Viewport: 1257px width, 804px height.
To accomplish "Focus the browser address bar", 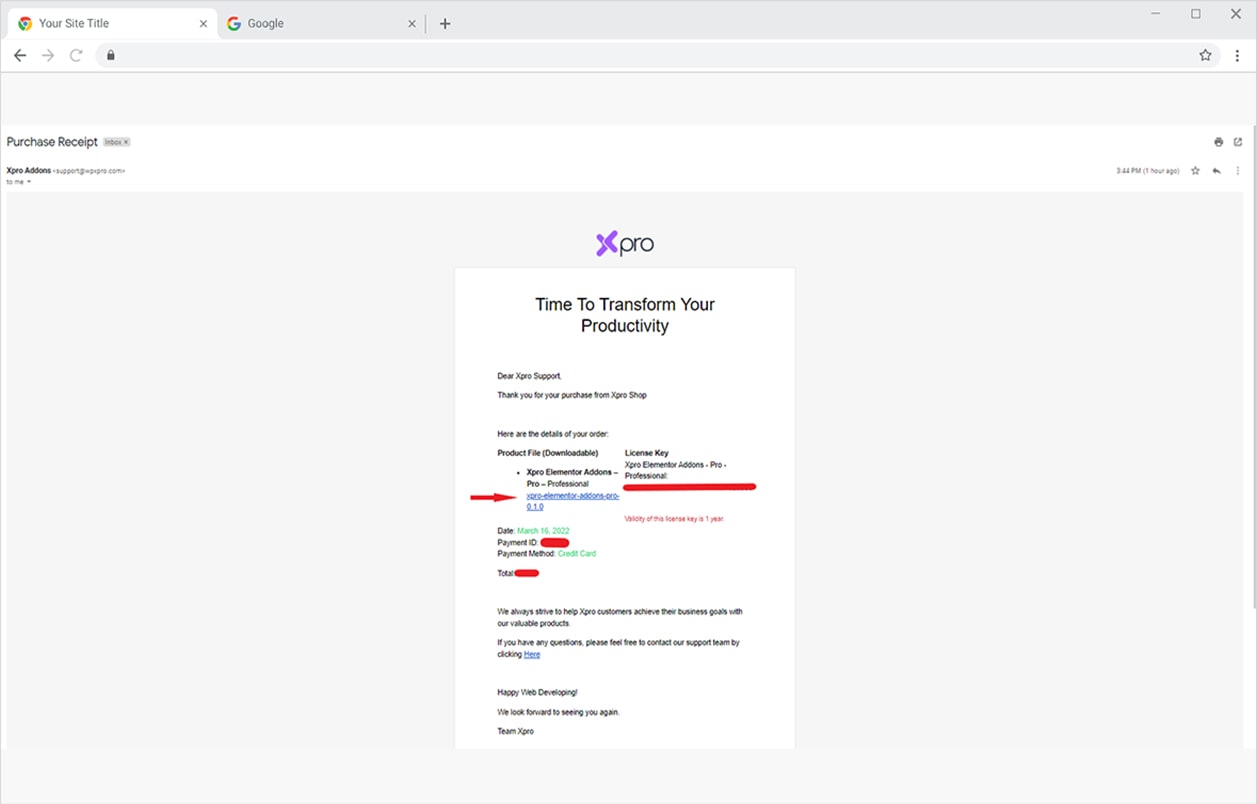I will 658,55.
